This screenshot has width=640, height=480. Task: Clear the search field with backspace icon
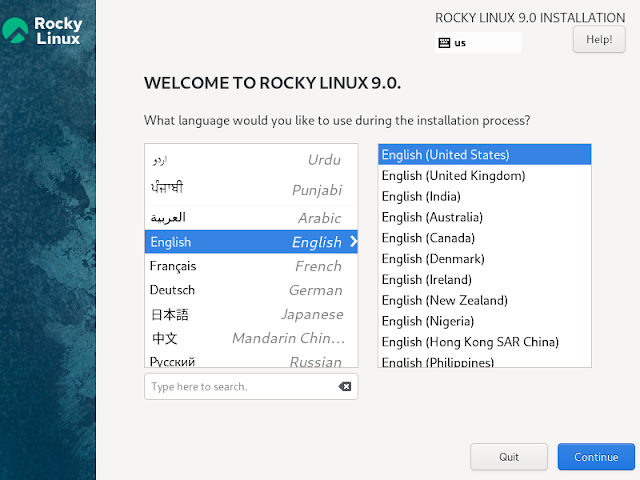345,387
